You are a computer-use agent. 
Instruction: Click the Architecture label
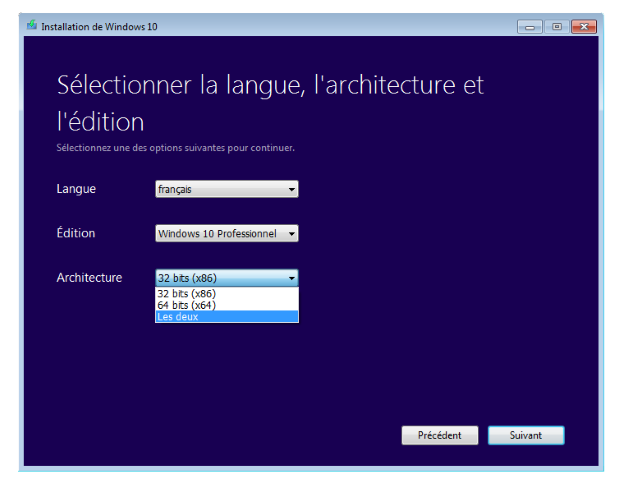point(89,278)
